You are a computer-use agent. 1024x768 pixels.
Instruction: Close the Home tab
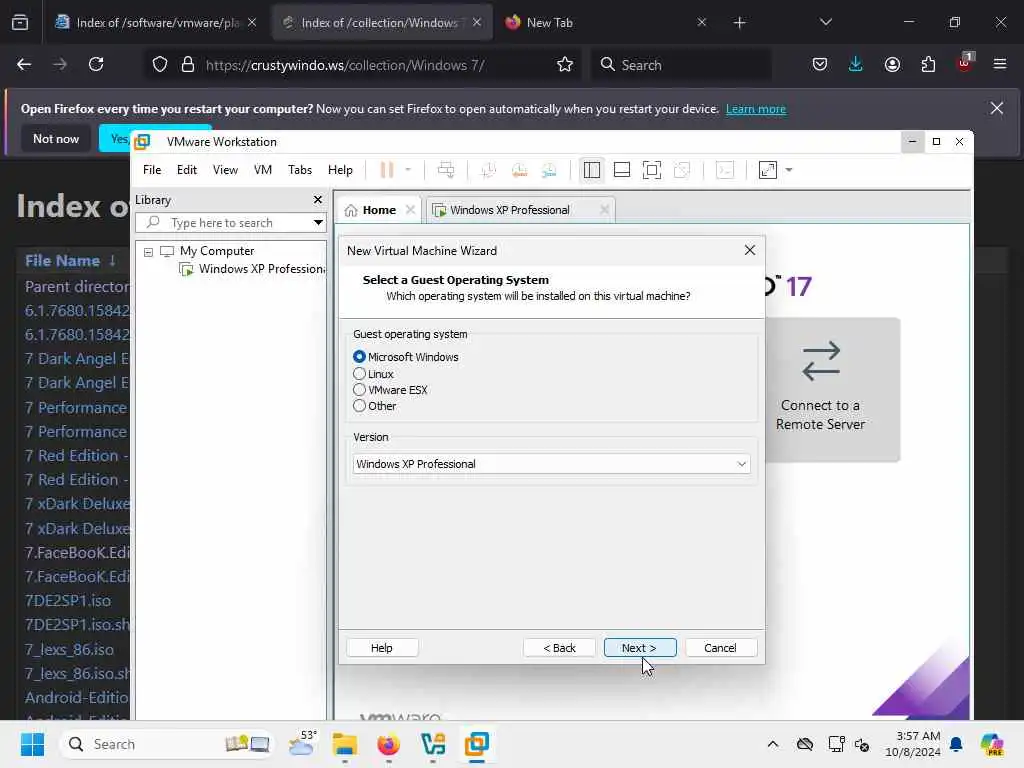coord(410,210)
